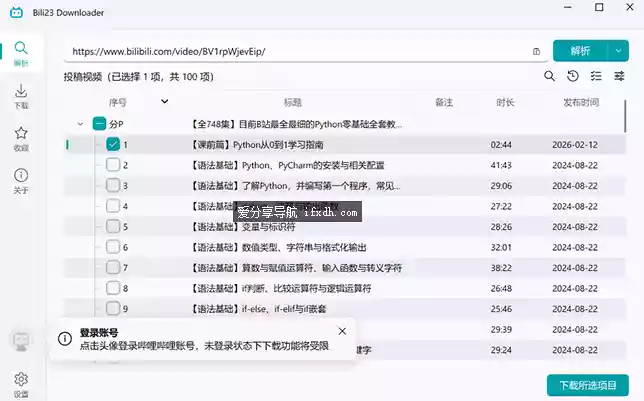Uncheck the checkbox for episode 1

click(x=113, y=144)
